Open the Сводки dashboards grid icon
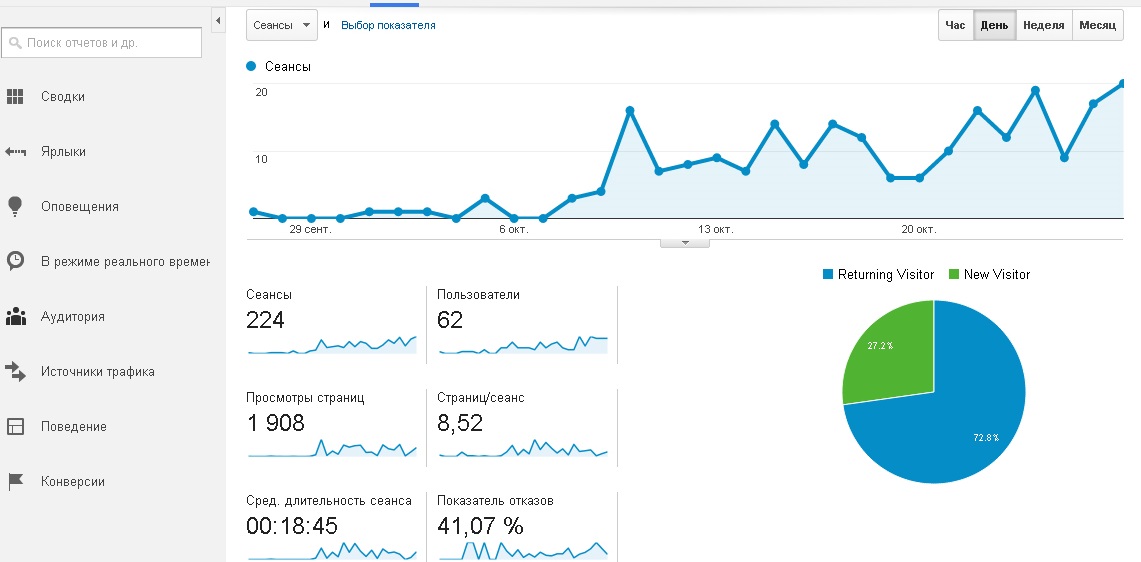Image resolution: width=1141 pixels, height=562 pixels. 15,96
